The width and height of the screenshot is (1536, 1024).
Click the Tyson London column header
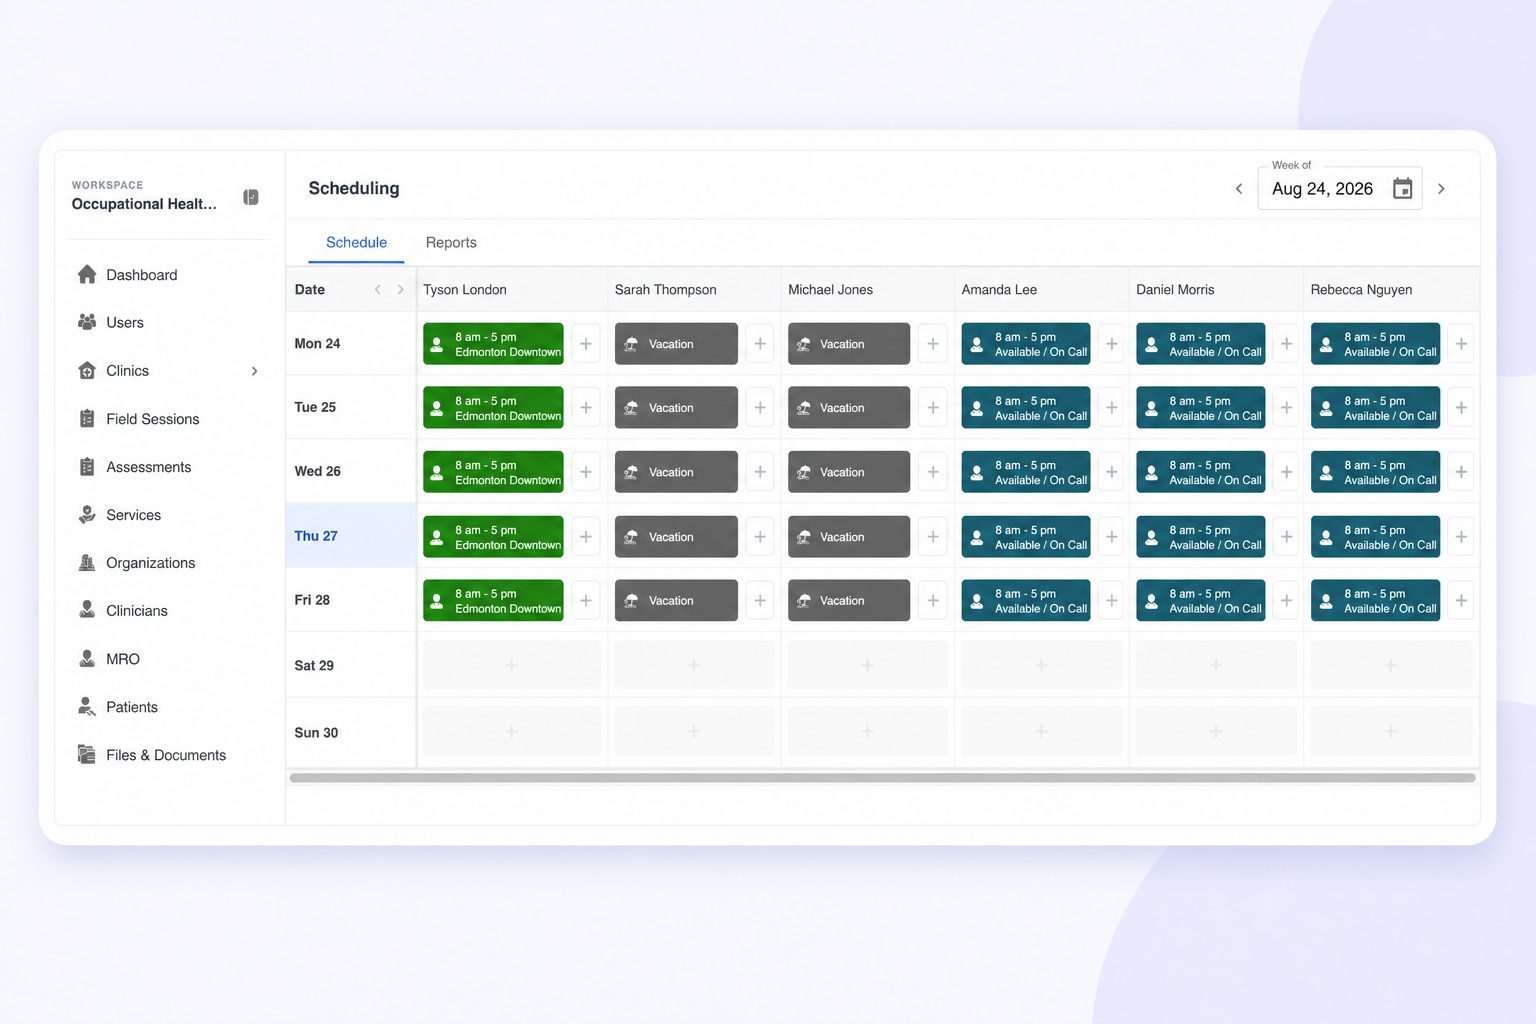[x=465, y=289]
